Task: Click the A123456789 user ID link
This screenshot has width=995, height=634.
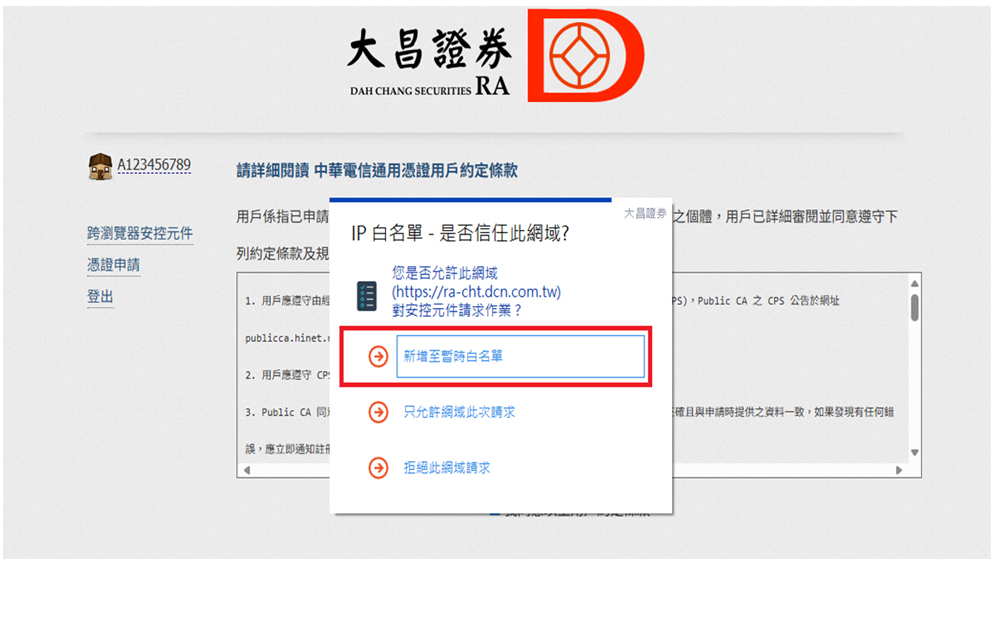Action: click(154, 165)
